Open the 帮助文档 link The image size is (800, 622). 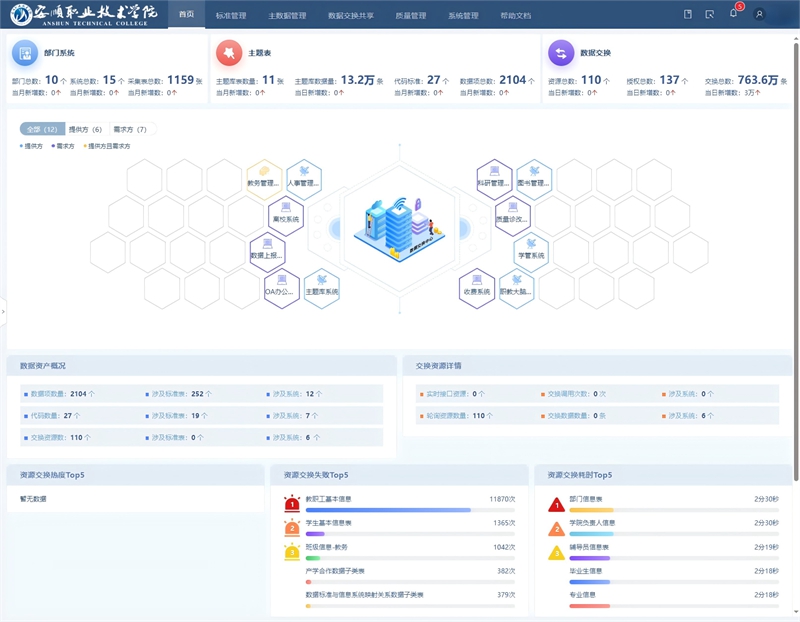coord(515,15)
